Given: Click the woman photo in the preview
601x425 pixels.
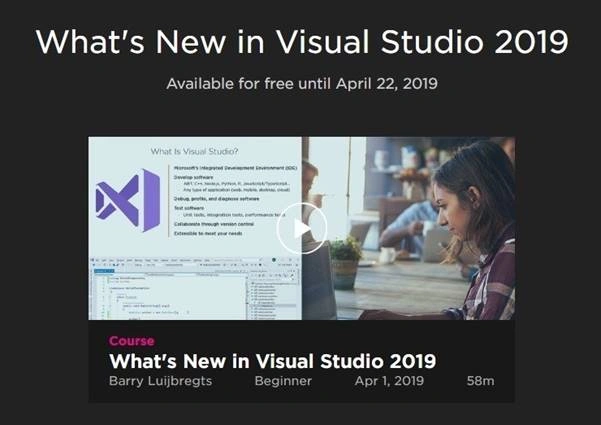Looking at the screenshot, I should tap(409, 228).
